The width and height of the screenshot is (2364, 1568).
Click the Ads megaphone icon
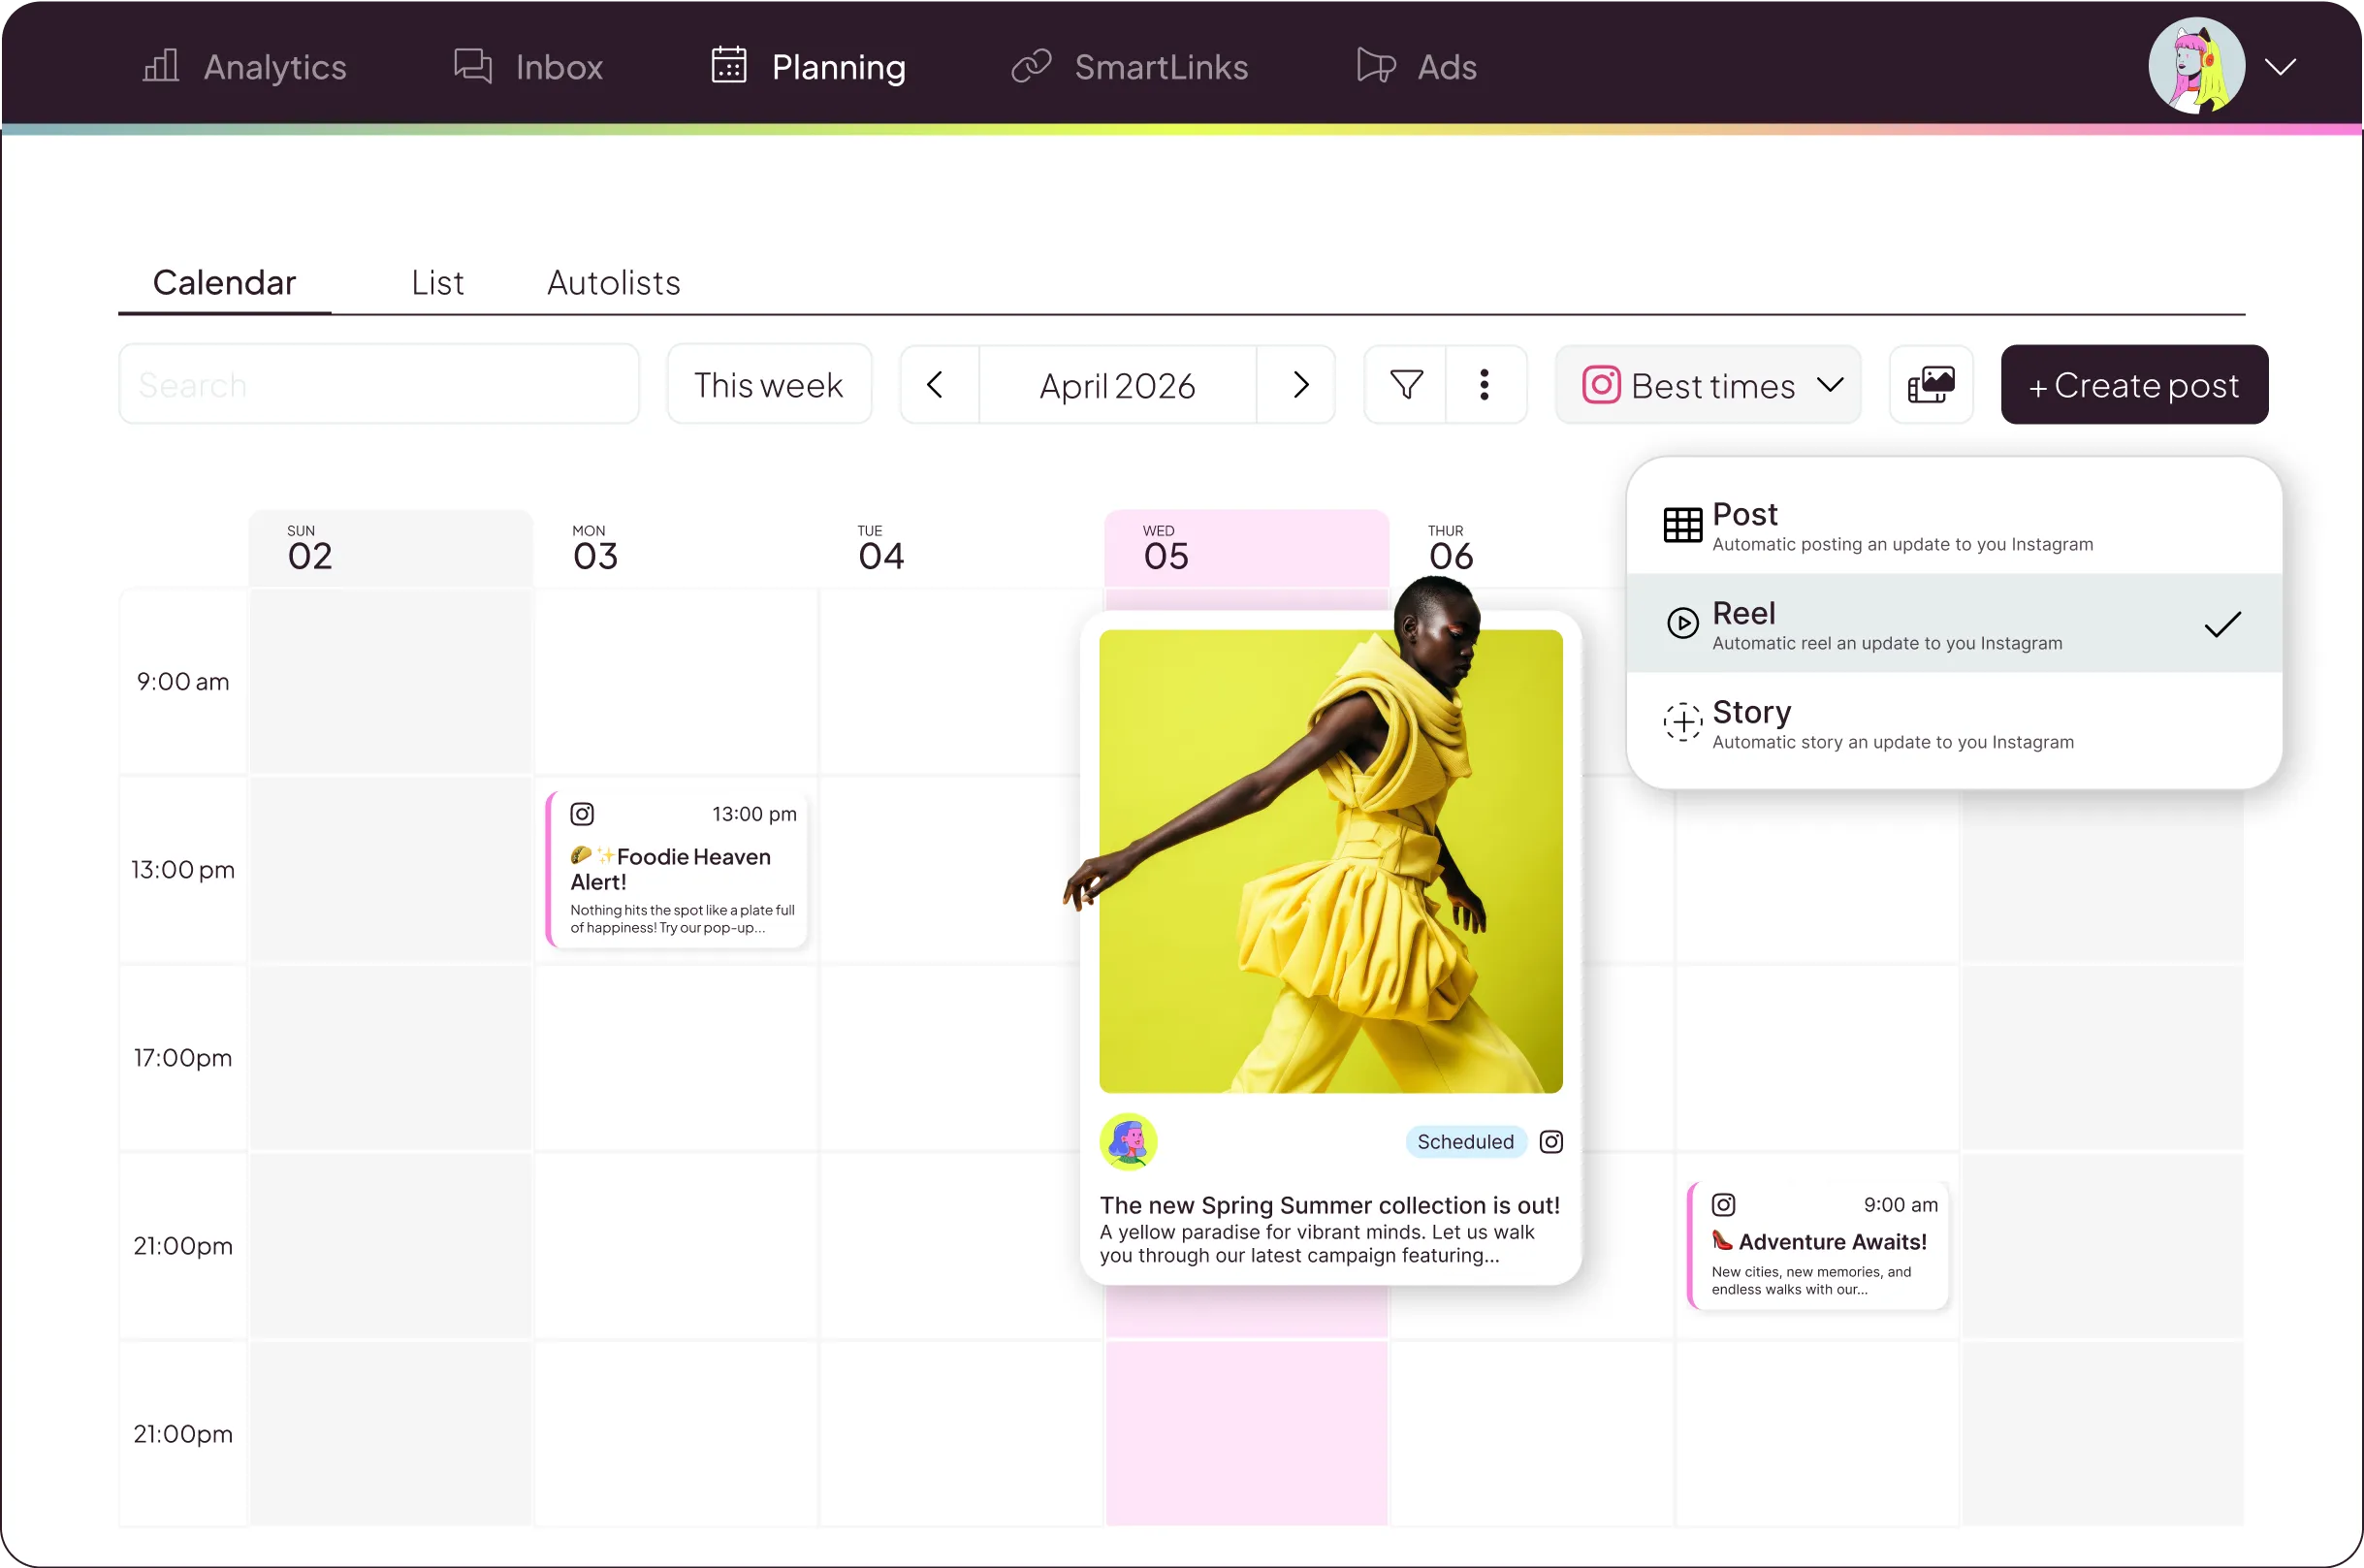pyautogui.click(x=1375, y=66)
